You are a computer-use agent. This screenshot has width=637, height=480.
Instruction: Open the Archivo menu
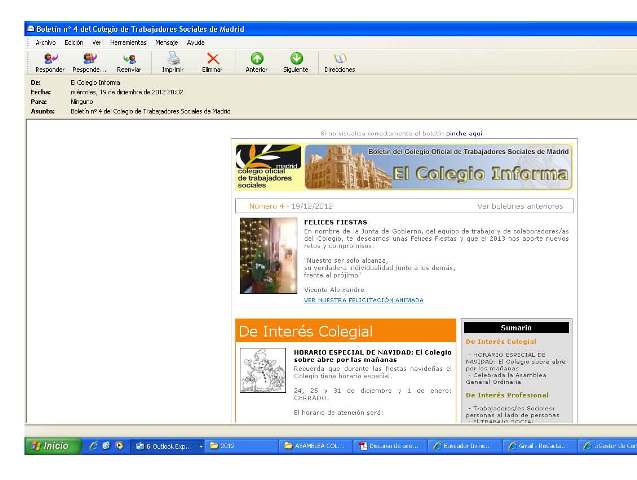click(46, 42)
